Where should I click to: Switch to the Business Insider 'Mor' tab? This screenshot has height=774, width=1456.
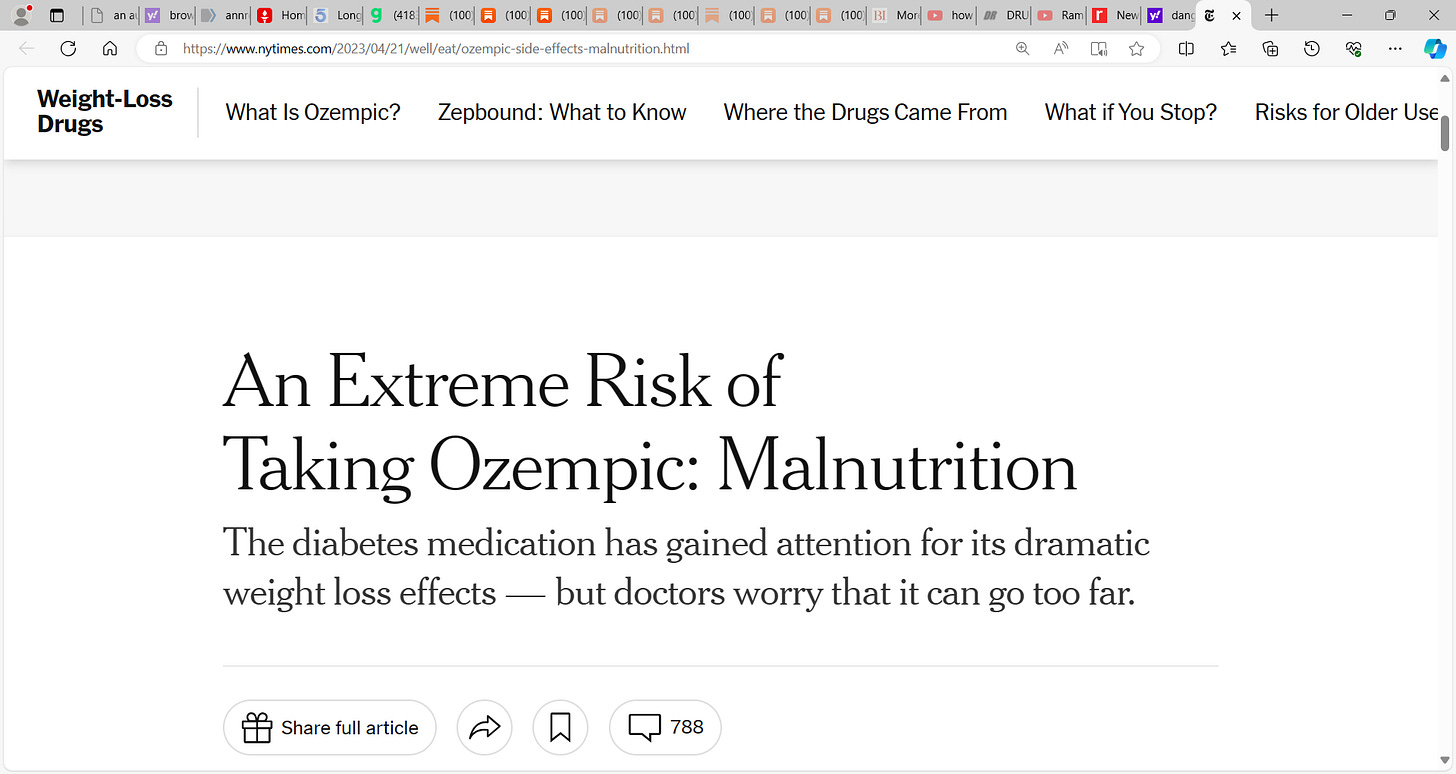coord(895,16)
